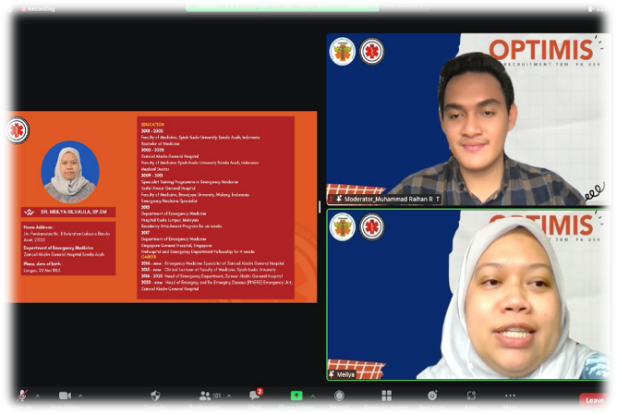Open the Apps panel
The width and height of the screenshot is (617, 414).
pyautogui.click(x=471, y=397)
